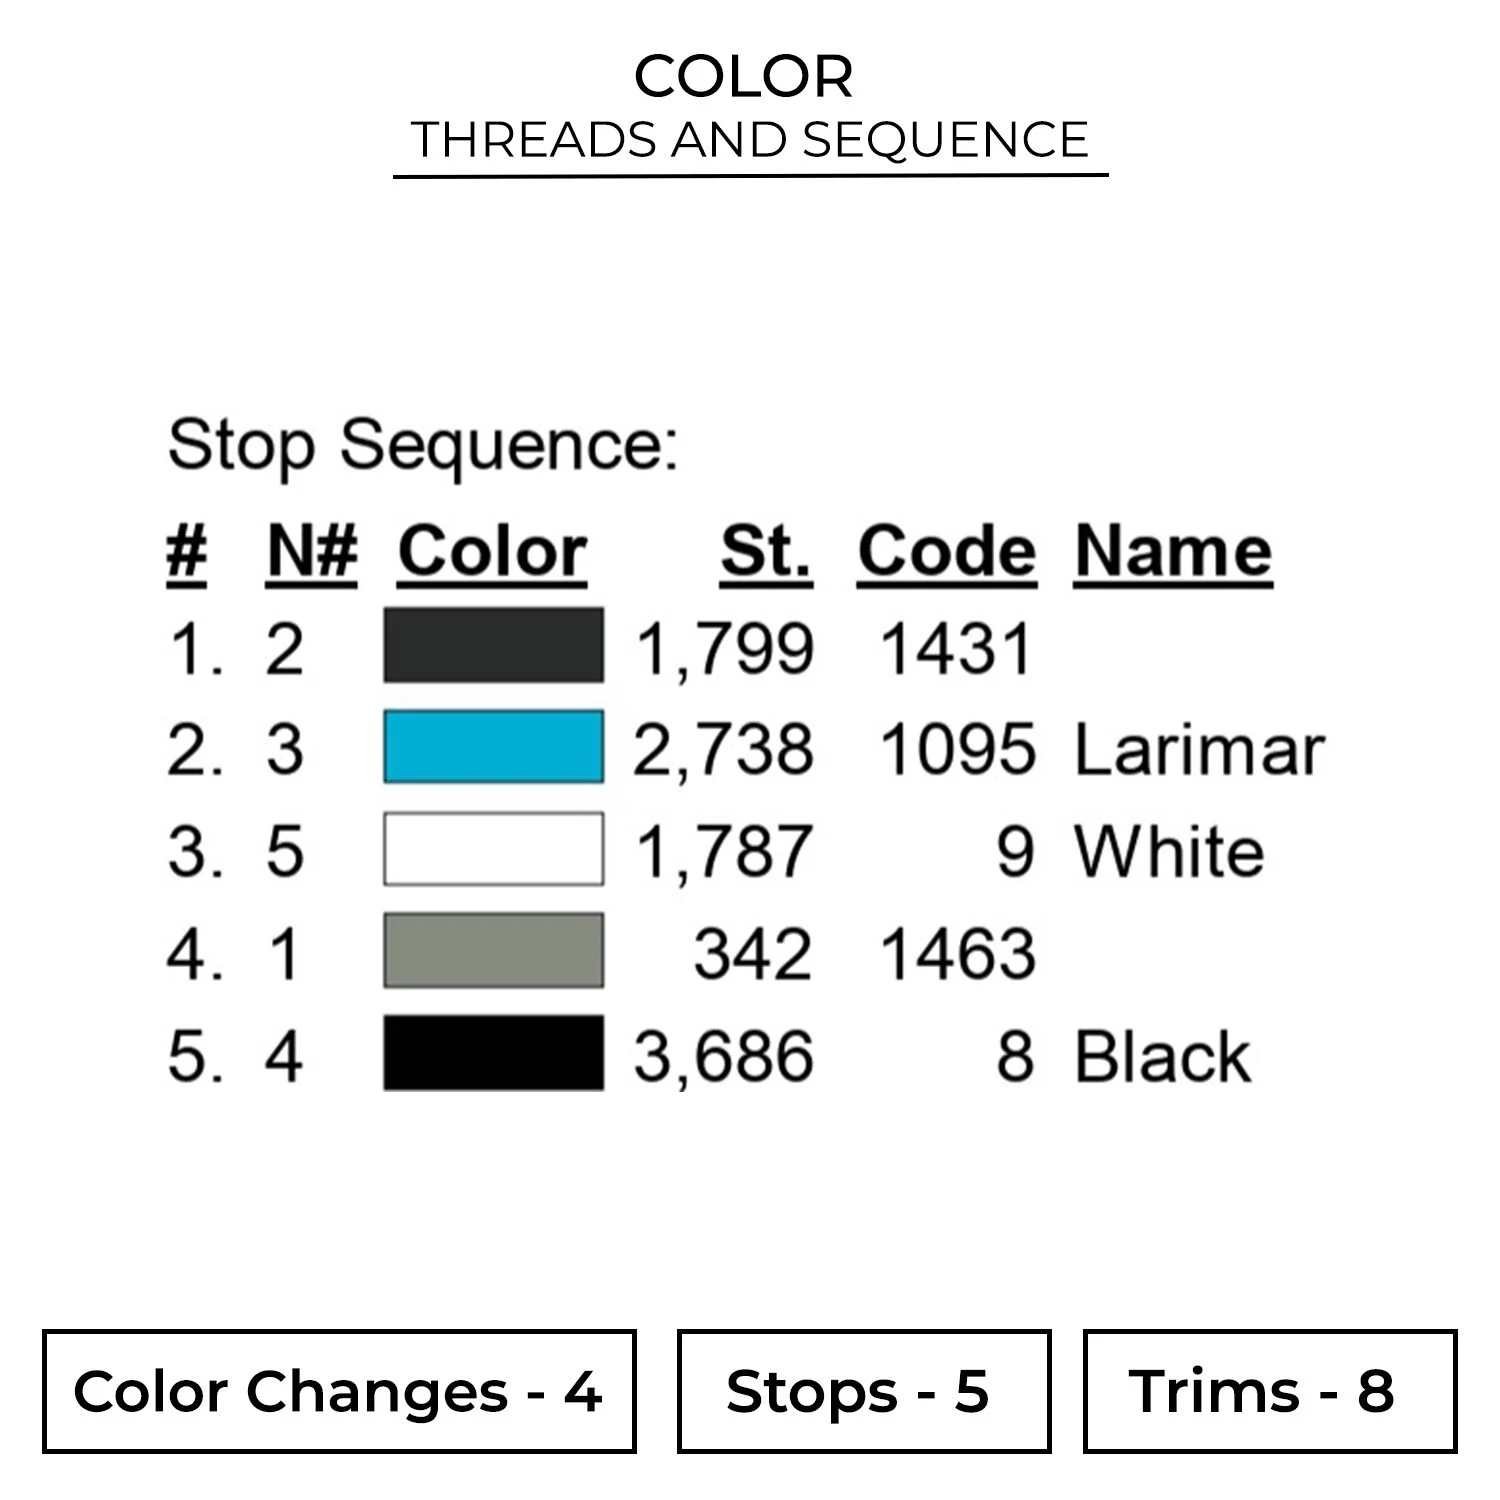
Task: Select thread code 1431
Action: 955,649
